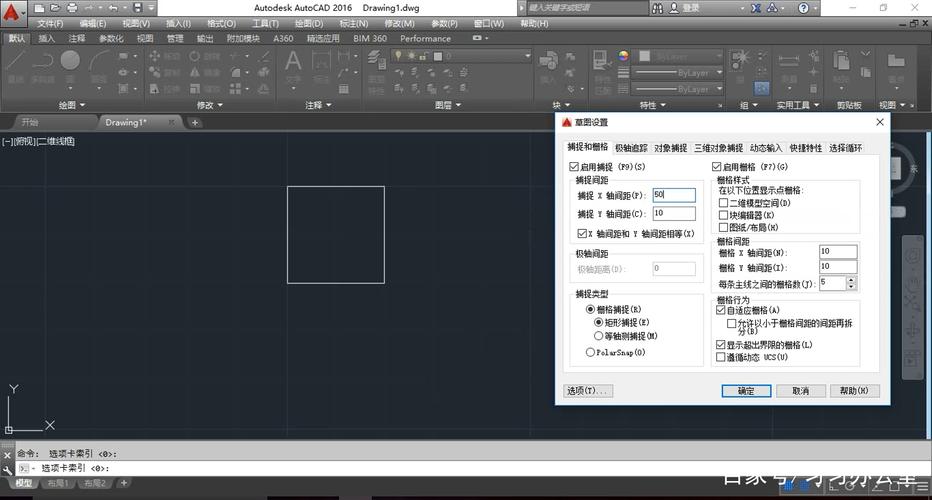The height and width of the screenshot is (500, 932).
Task: Click the 确定 button
Action: [x=746, y=391]
